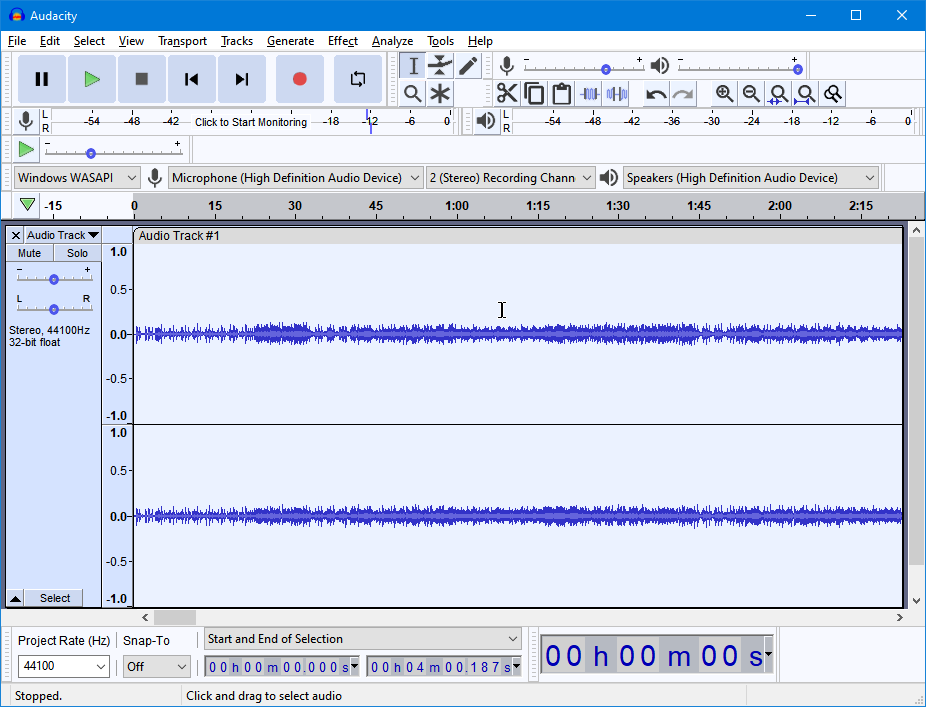Select the Envelope tool
Viewport: 926px width, 707px height.
[440, 66]
